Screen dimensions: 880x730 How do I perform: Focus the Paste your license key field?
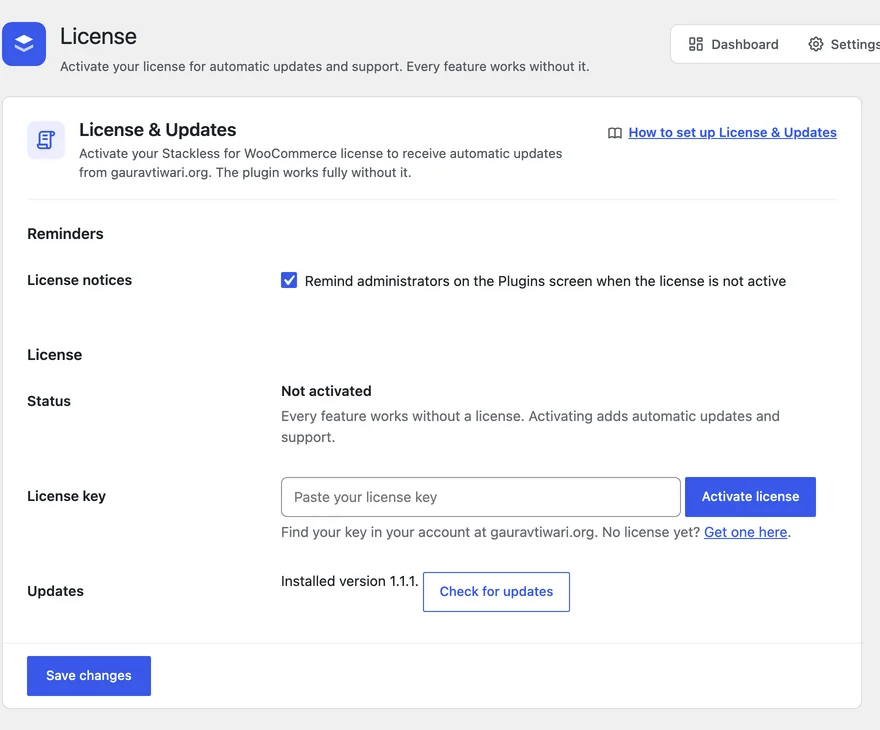[481, 497]
